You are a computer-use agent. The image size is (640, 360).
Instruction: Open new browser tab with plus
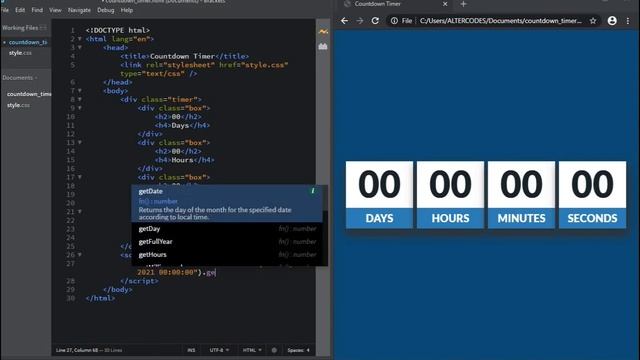(463, 4)
